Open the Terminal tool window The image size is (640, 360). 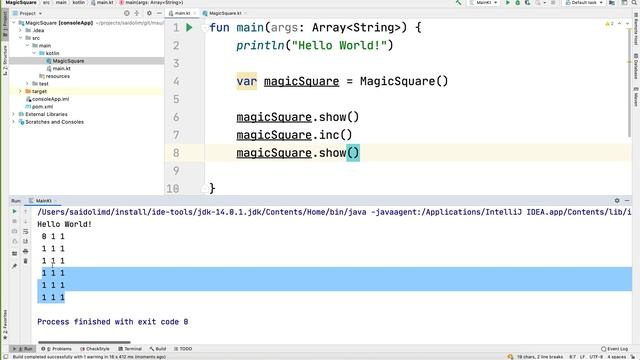coord(130,349)
